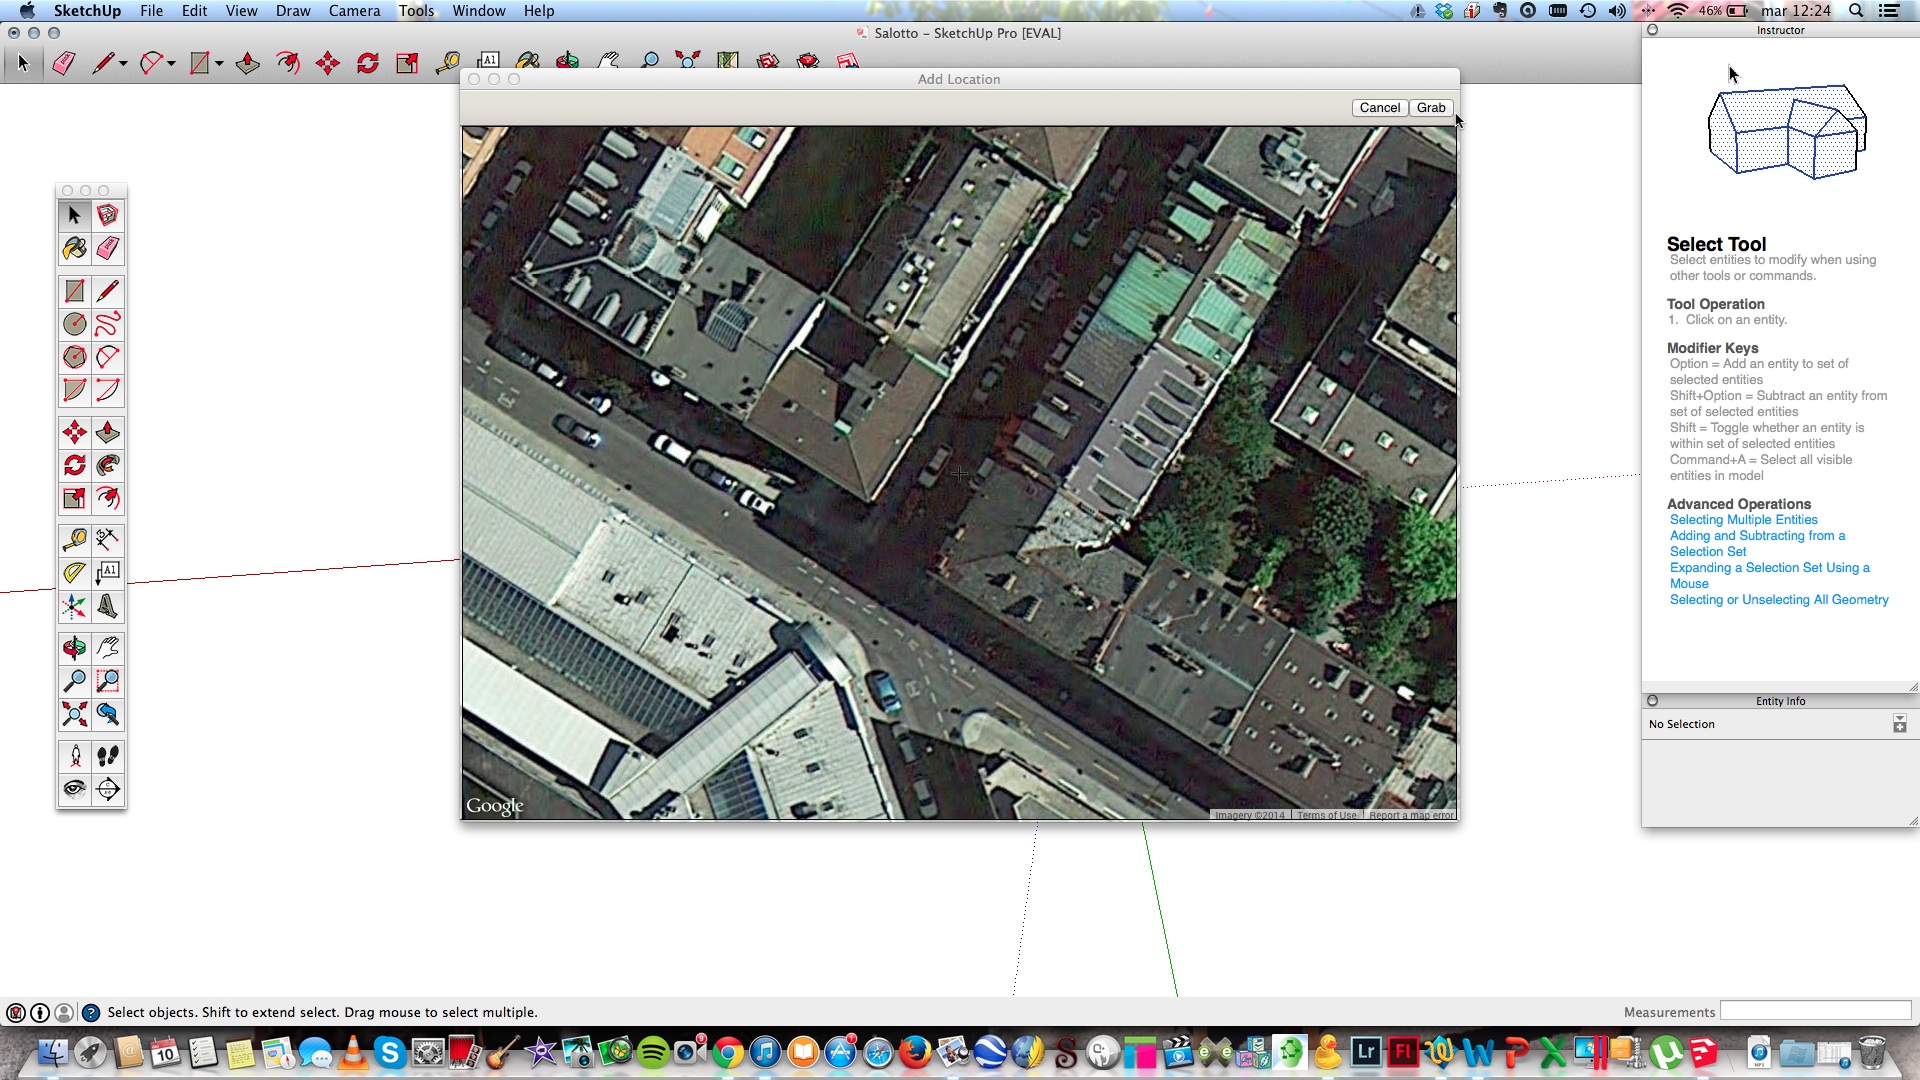Choose the Look Around eye tool

click(74, 789)
